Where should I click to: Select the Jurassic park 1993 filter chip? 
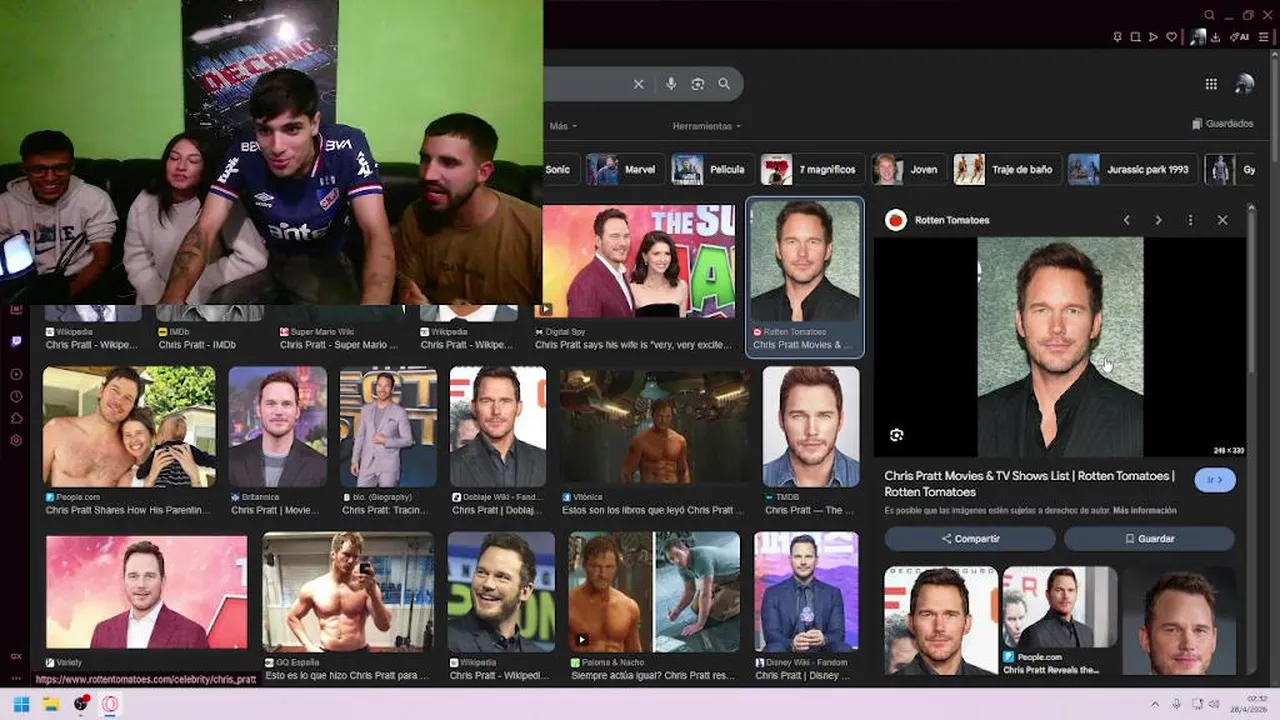coord(1131,169)
